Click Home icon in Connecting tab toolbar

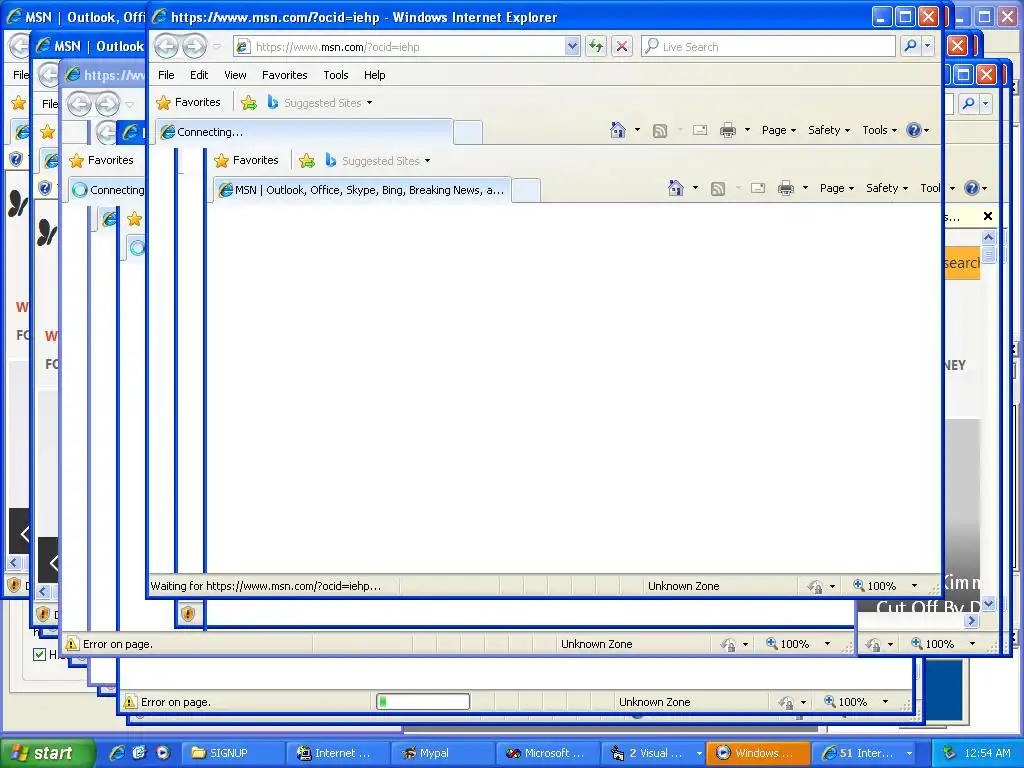[618, 130]
